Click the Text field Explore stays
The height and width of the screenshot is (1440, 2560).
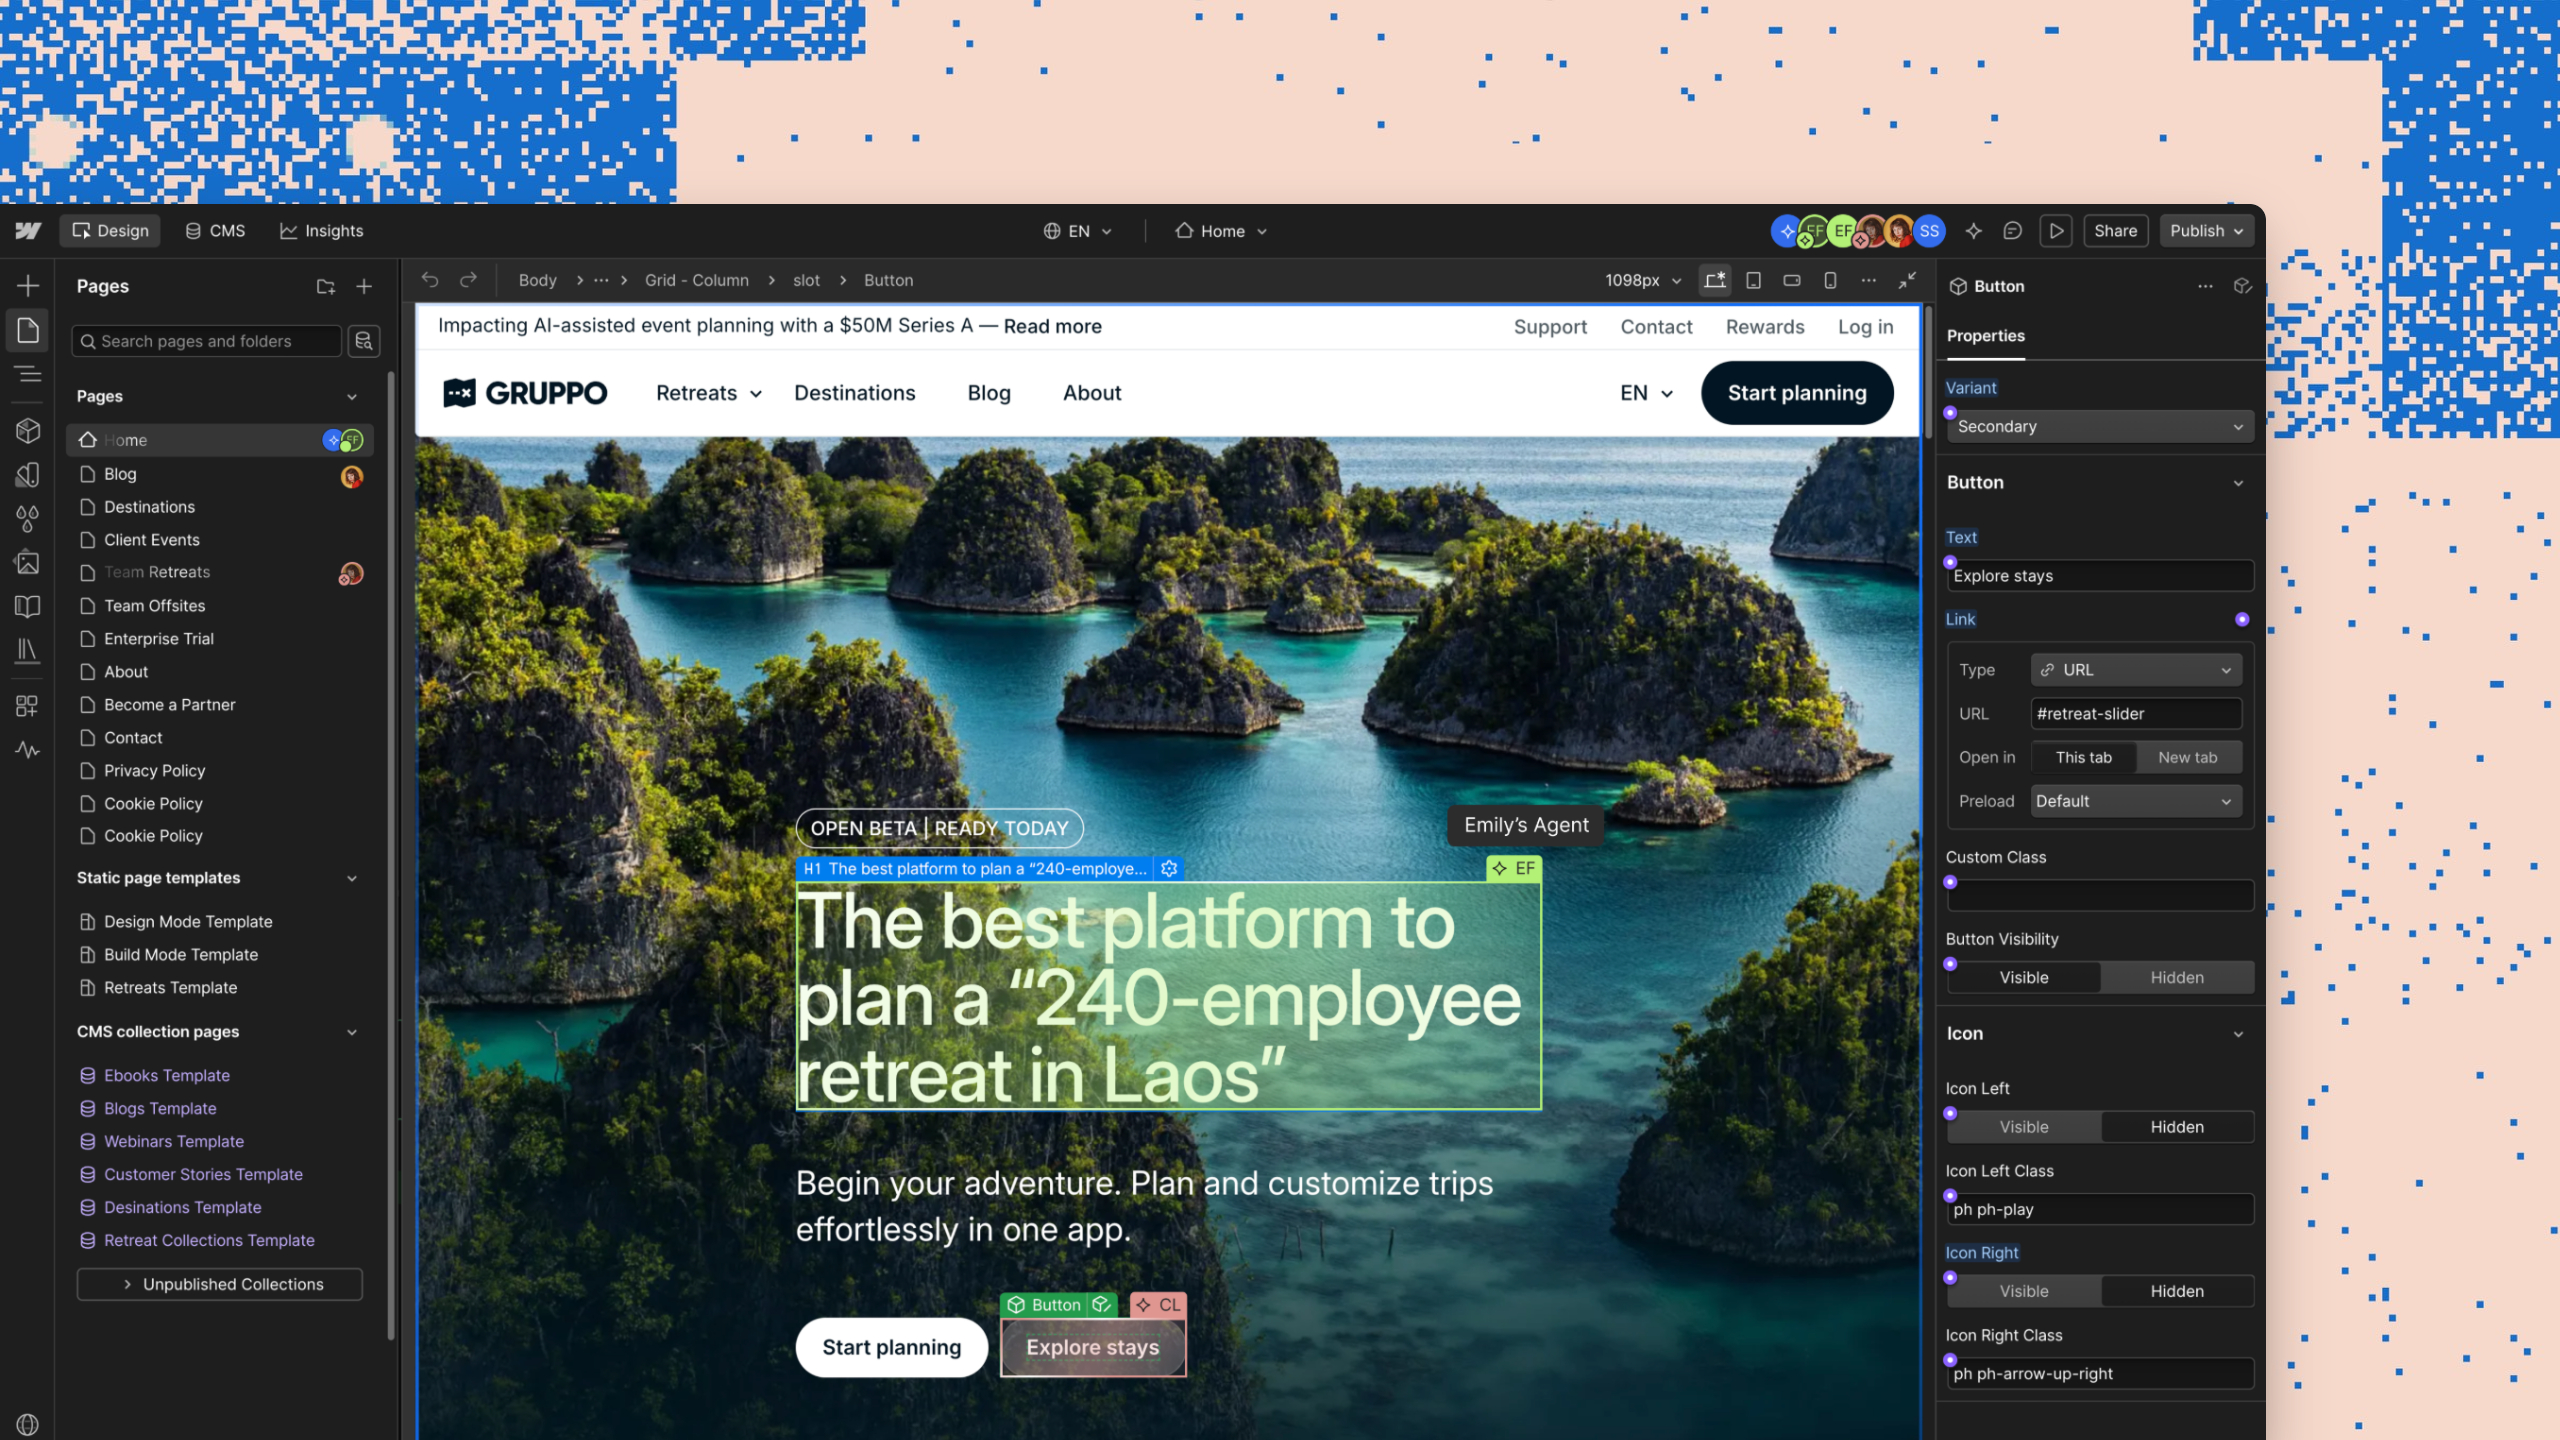[x=2100, y=576]
